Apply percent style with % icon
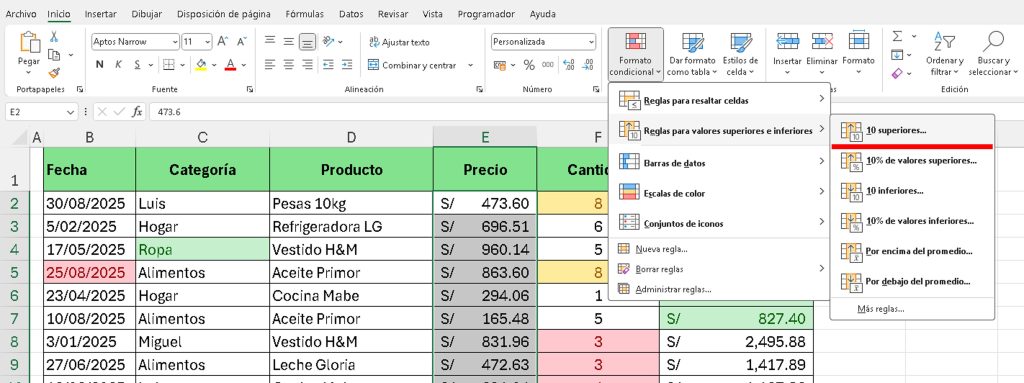The width and height of the screenshot is (1024, 383). tap(529, 65)
